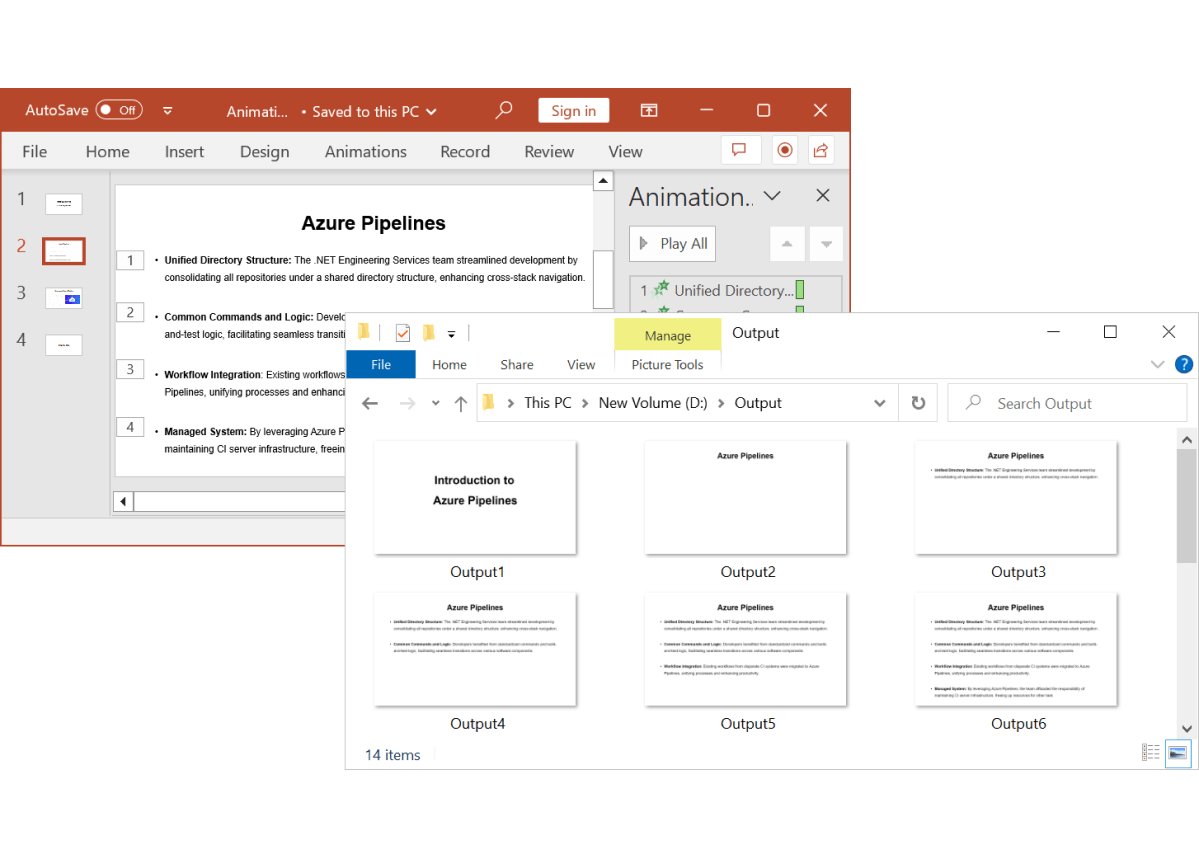Switch to the Insert tab

pos(184,151)
